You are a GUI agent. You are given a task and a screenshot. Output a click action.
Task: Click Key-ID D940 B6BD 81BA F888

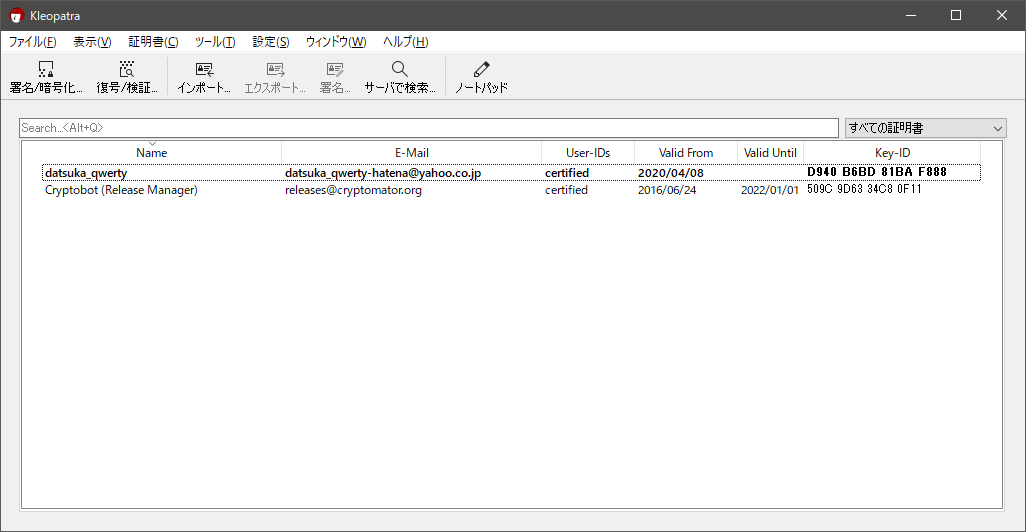point(877,172)
